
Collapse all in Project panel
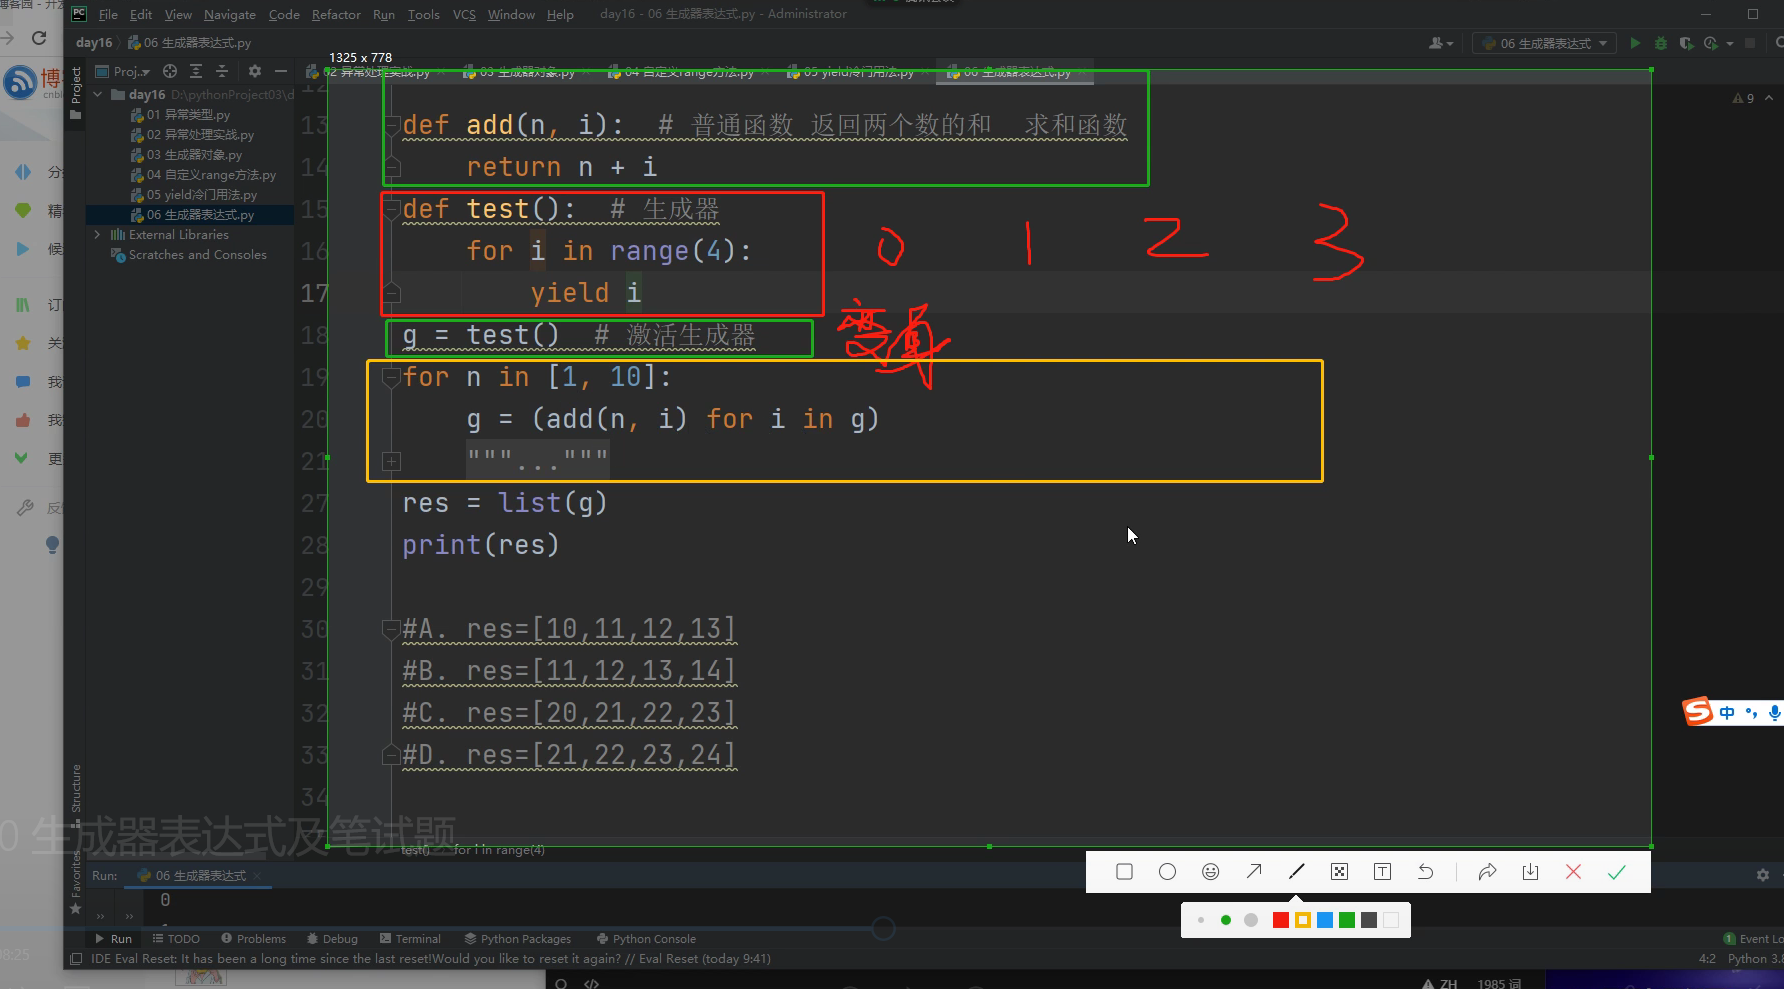222,71
